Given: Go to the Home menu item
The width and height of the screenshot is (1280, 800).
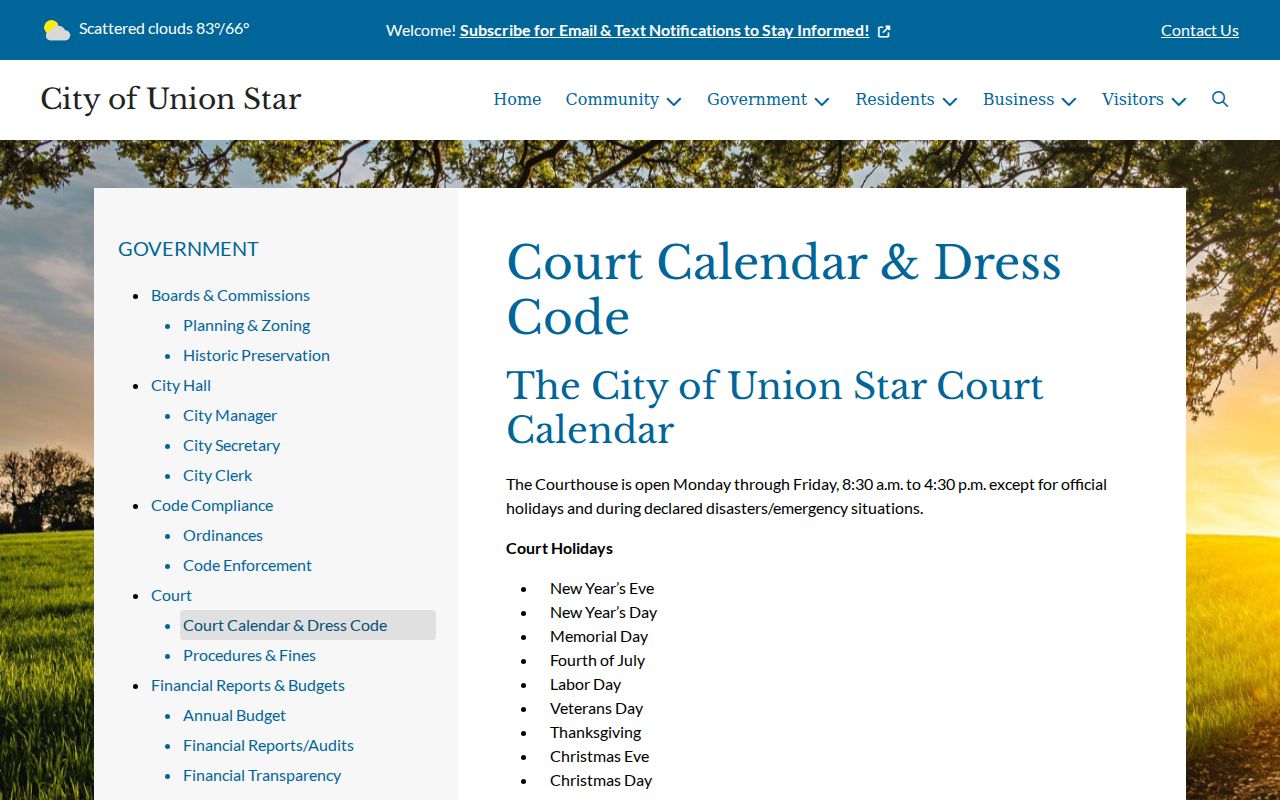Looking at the screenshot, I should pos(517,99).
